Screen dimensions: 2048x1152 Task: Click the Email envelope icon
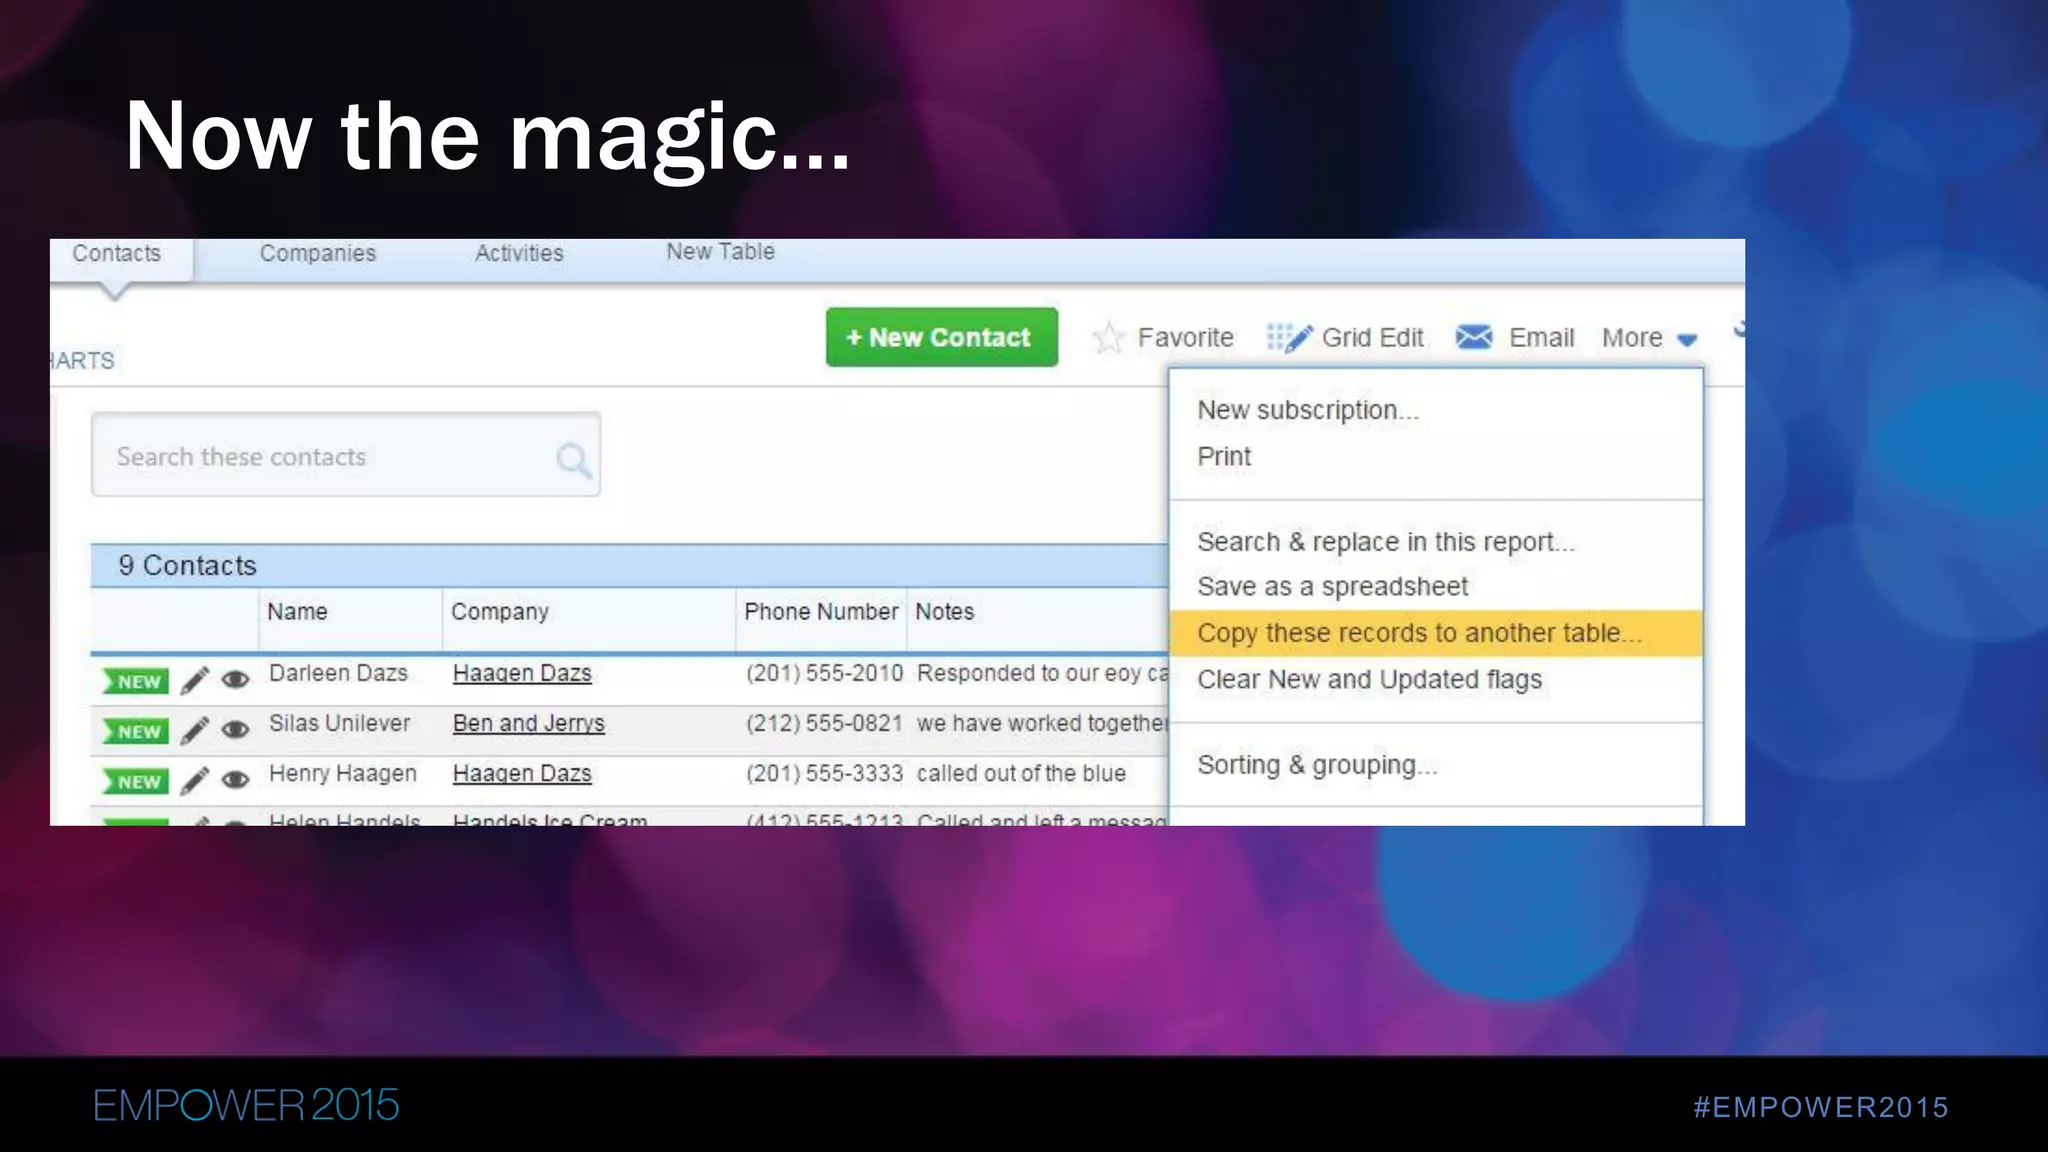pos(1474,337)
